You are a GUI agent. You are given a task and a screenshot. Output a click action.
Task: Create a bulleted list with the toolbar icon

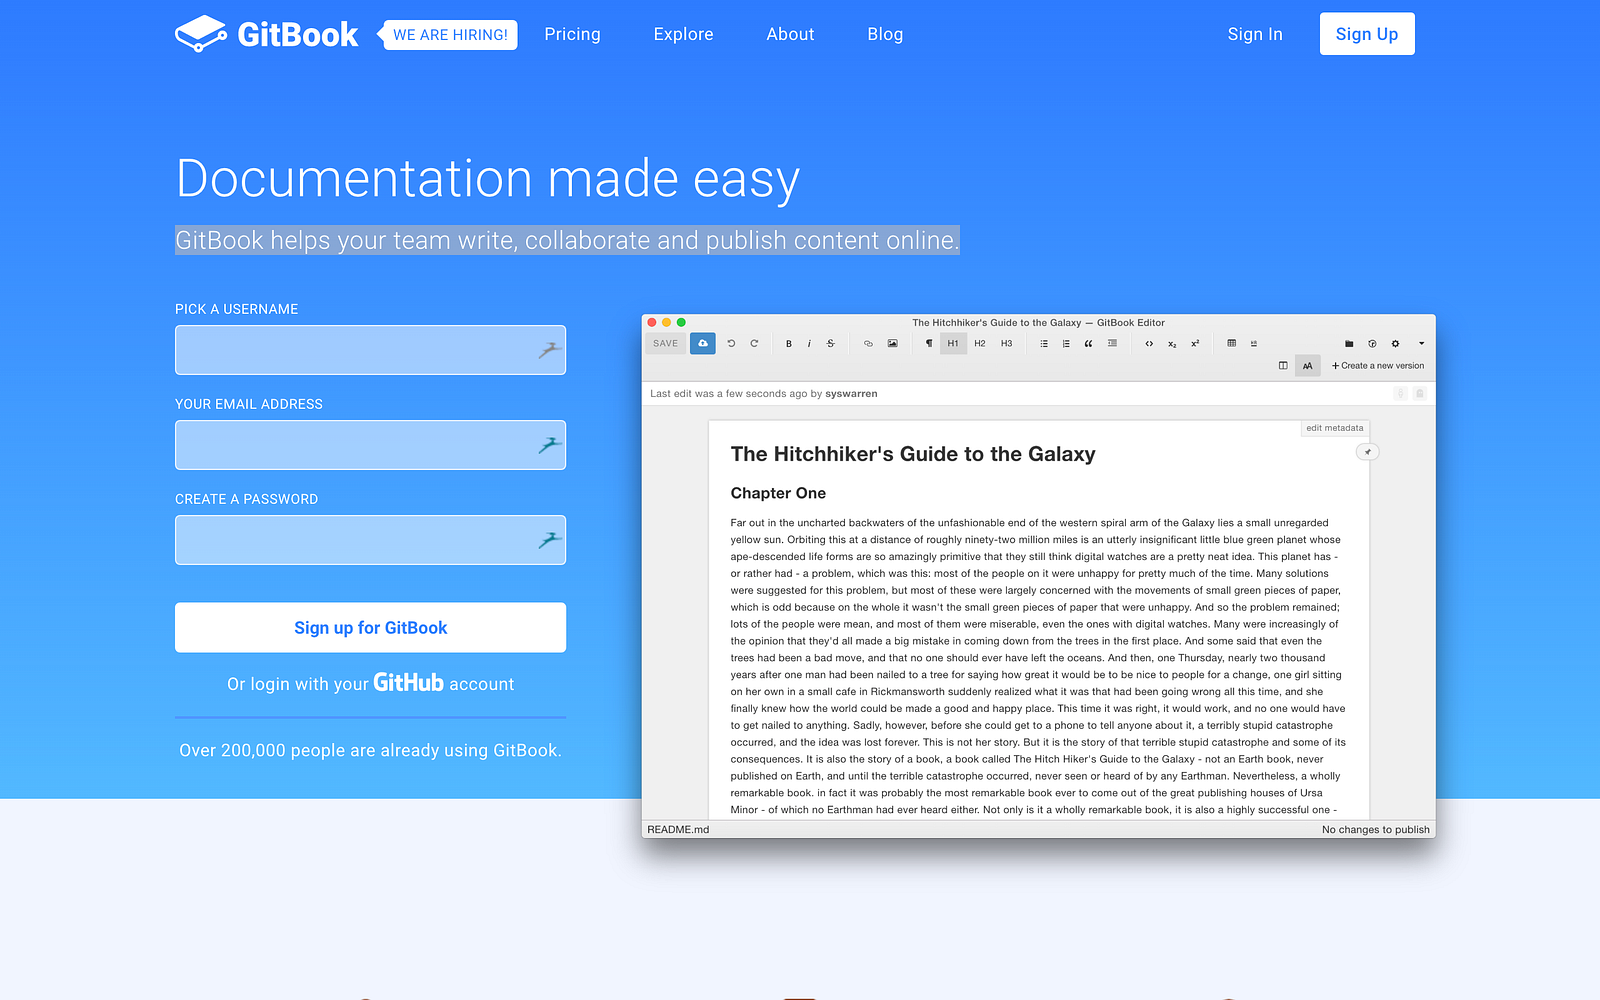pos(1044,344)
